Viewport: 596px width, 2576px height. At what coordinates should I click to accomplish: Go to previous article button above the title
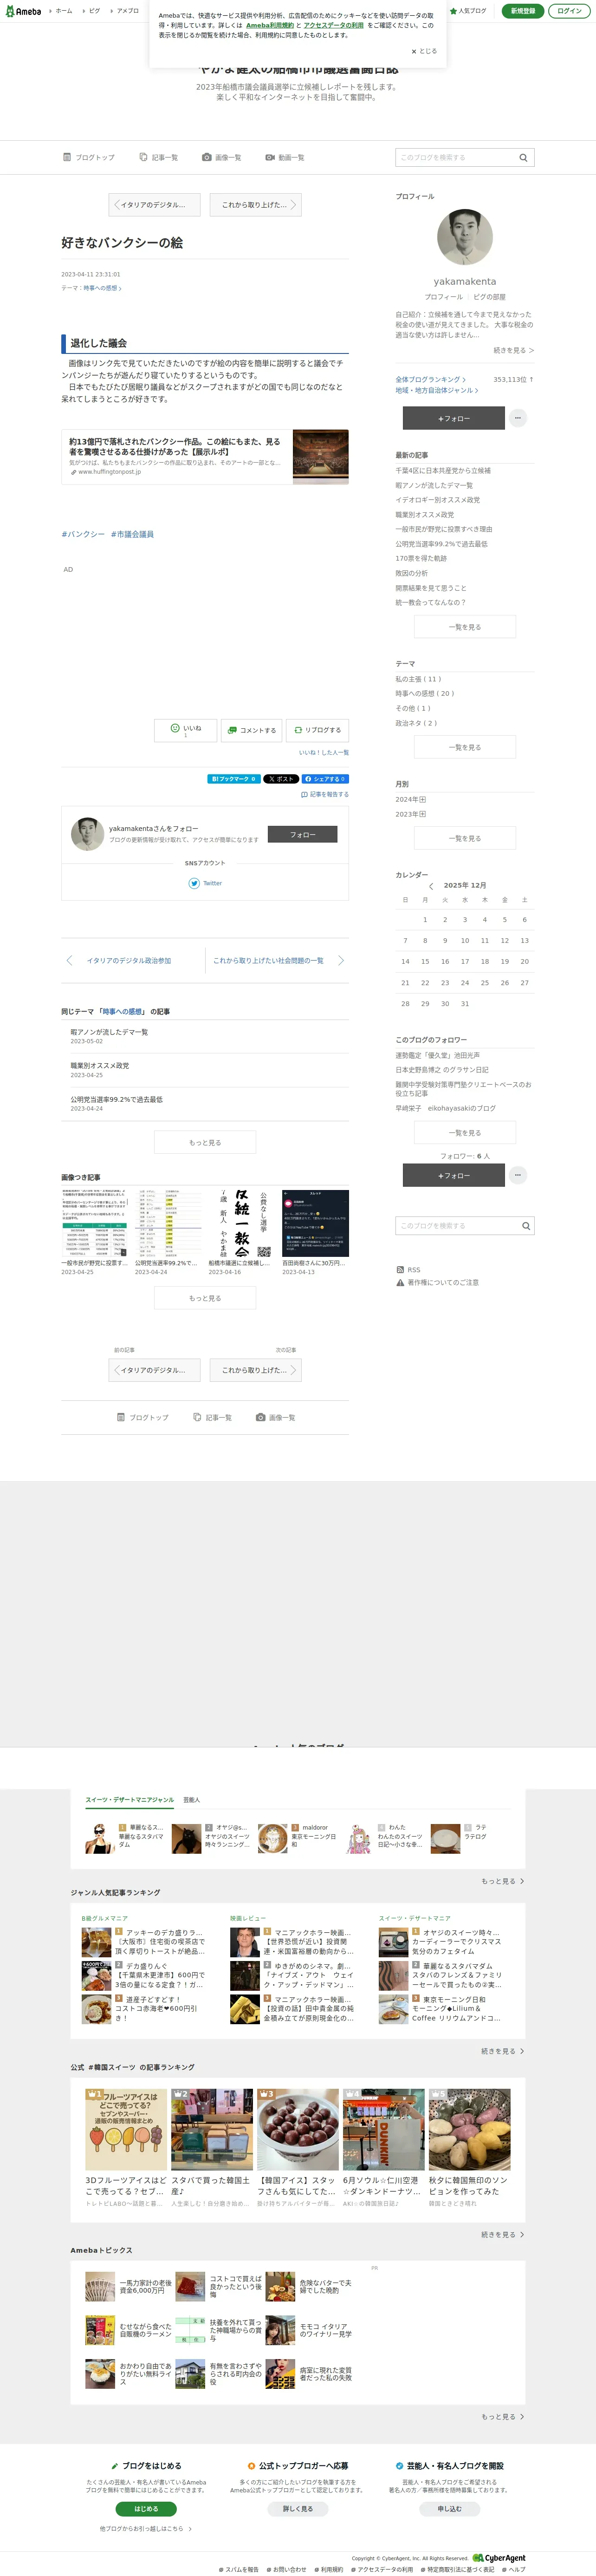click(x=154, y=205)
